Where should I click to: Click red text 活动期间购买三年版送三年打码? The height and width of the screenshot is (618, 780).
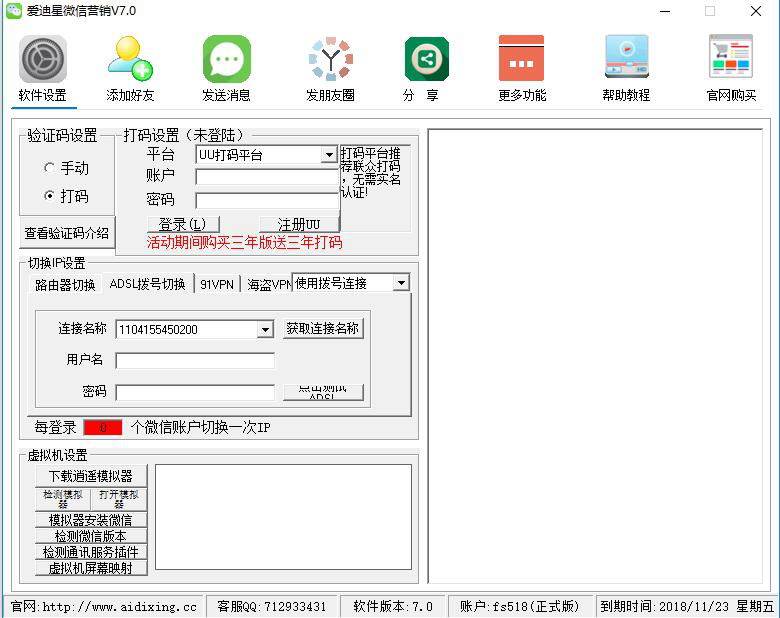point(245,243)
